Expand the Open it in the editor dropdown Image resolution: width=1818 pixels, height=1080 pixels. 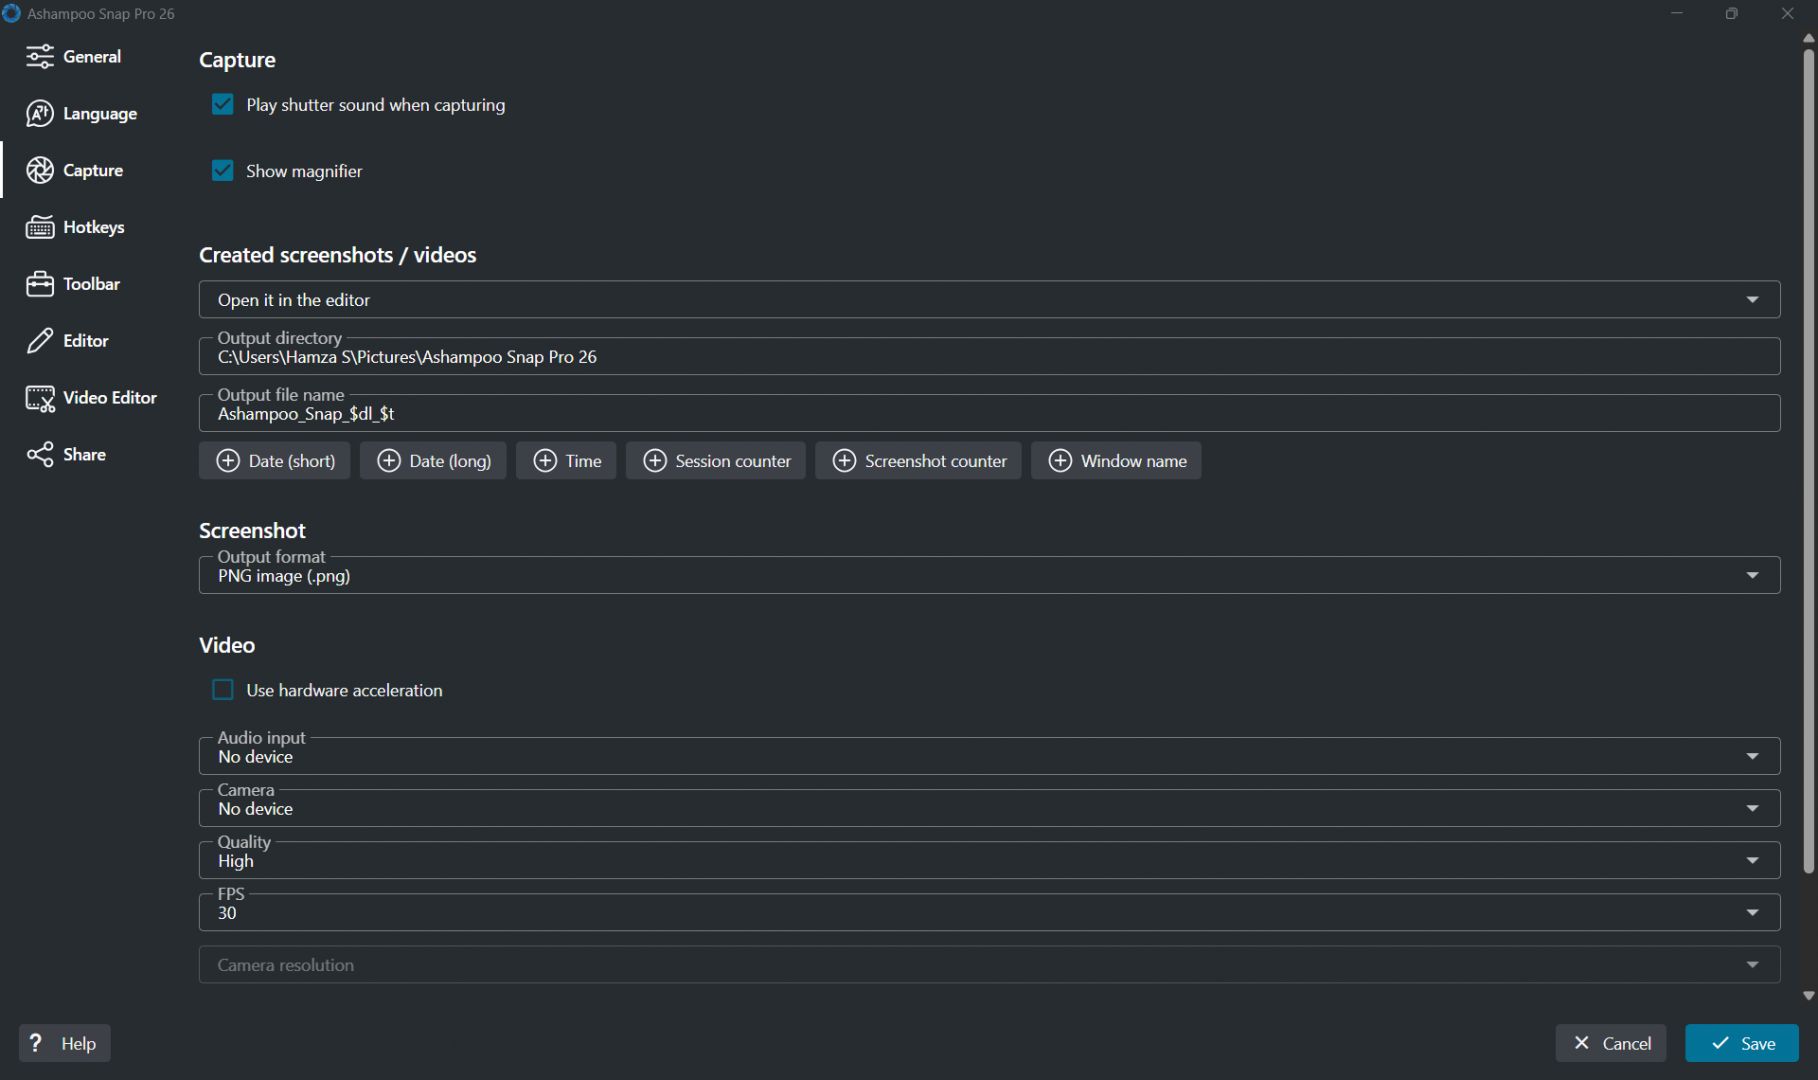(x=990, y=300)
